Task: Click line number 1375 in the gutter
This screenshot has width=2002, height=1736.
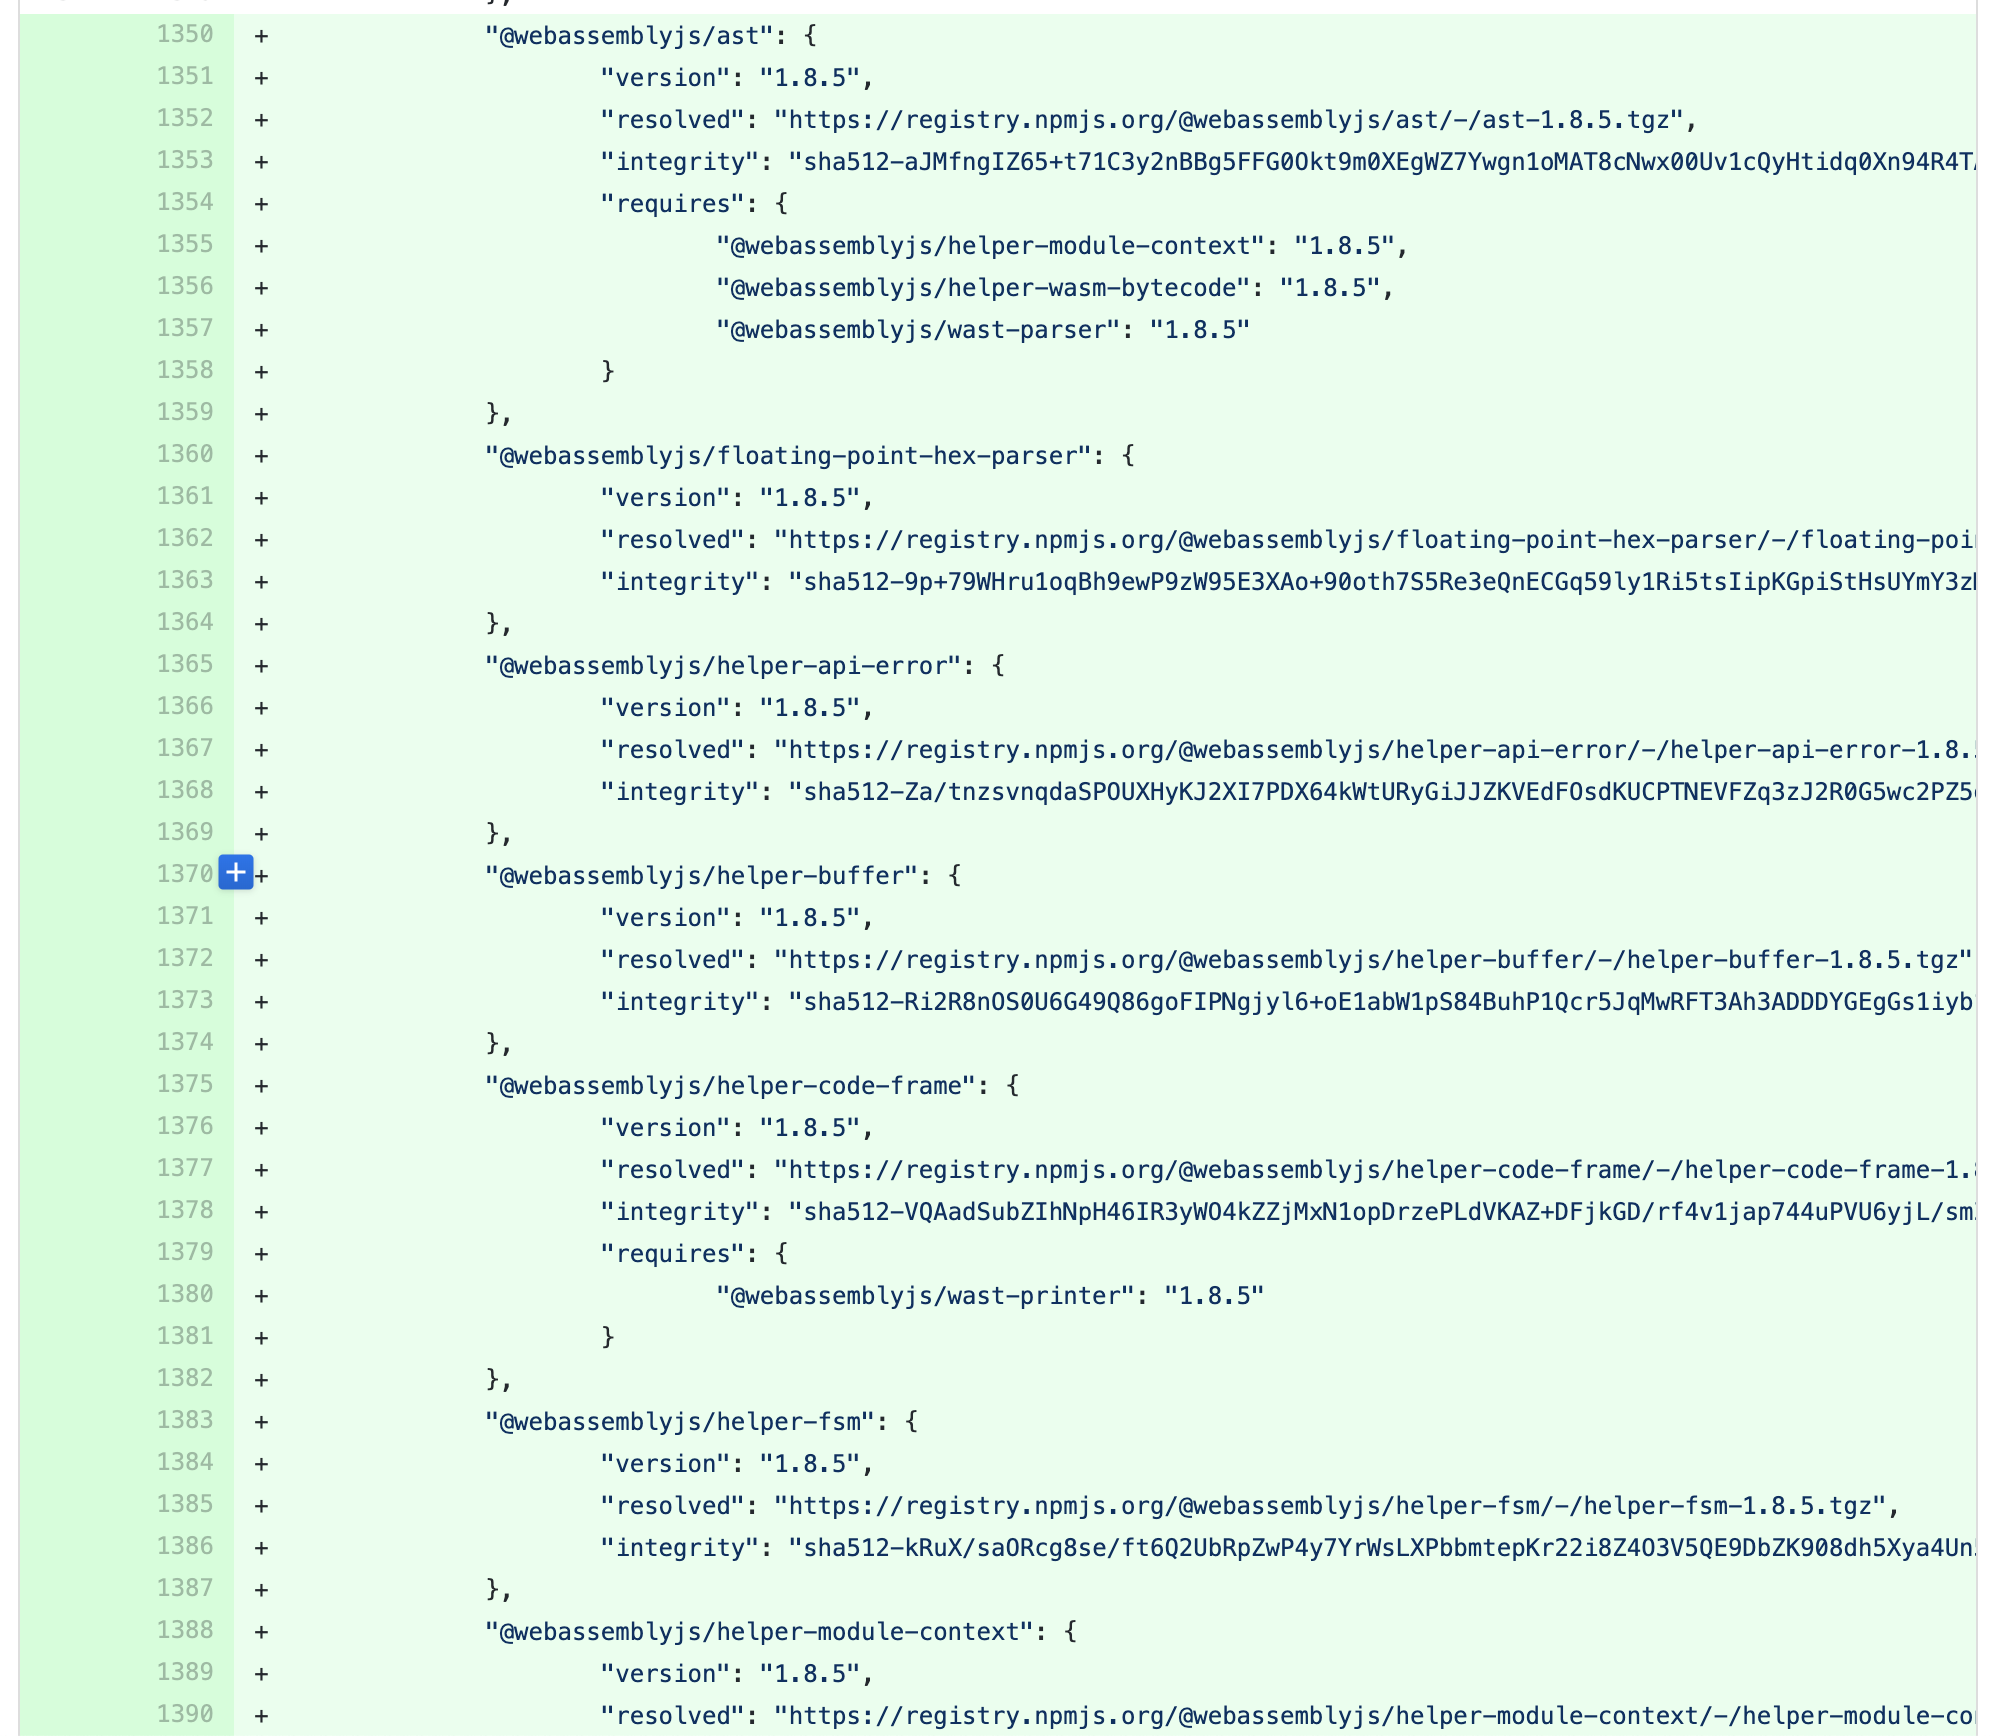Action: click(185, 1085)
